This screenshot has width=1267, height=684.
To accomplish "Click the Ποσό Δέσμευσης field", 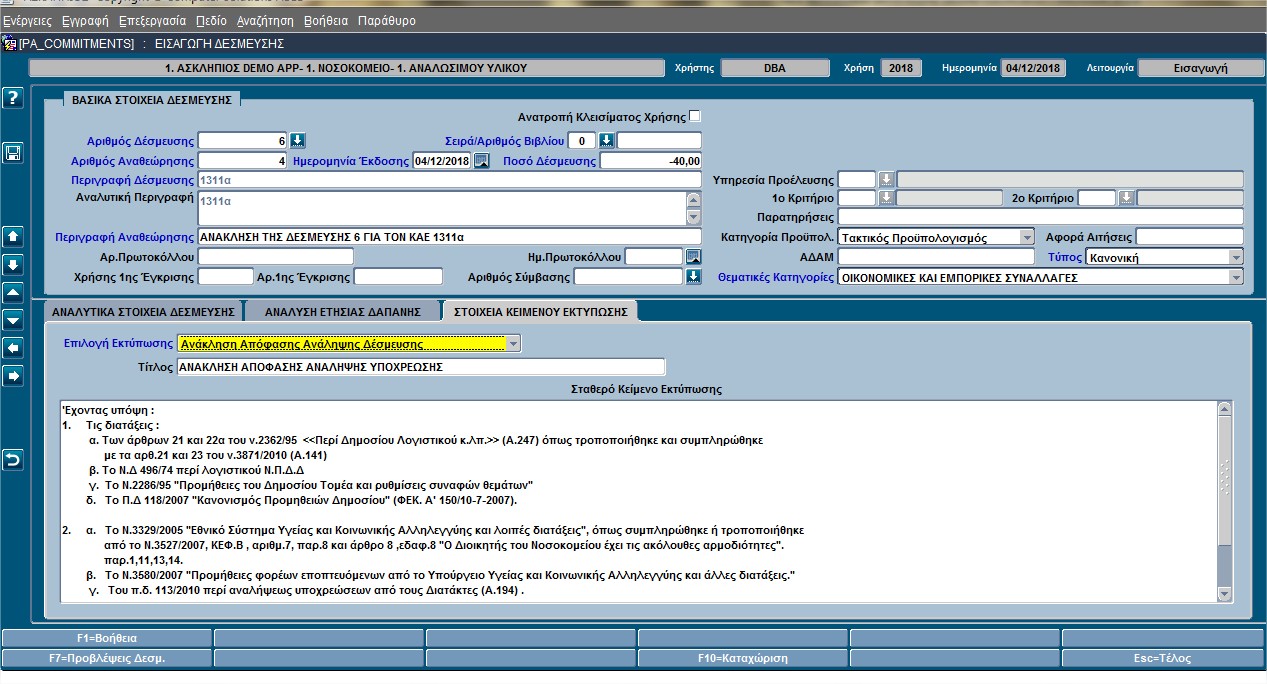I will click(x=650, y=161).
